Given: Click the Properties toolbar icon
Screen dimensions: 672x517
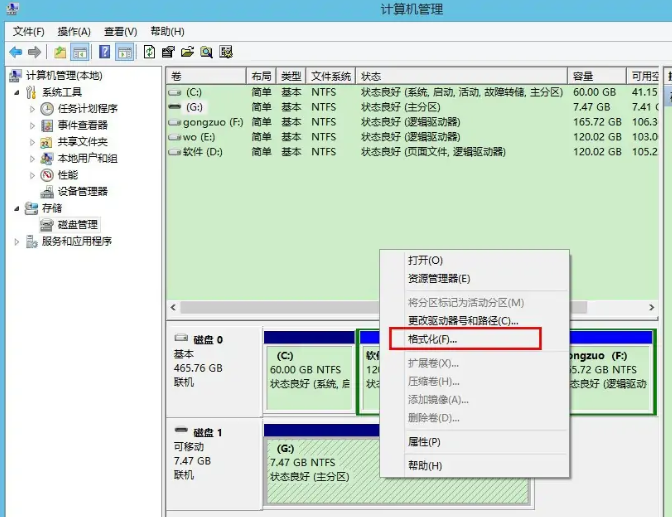Looking at the screenshot, I should click(168, 52).
